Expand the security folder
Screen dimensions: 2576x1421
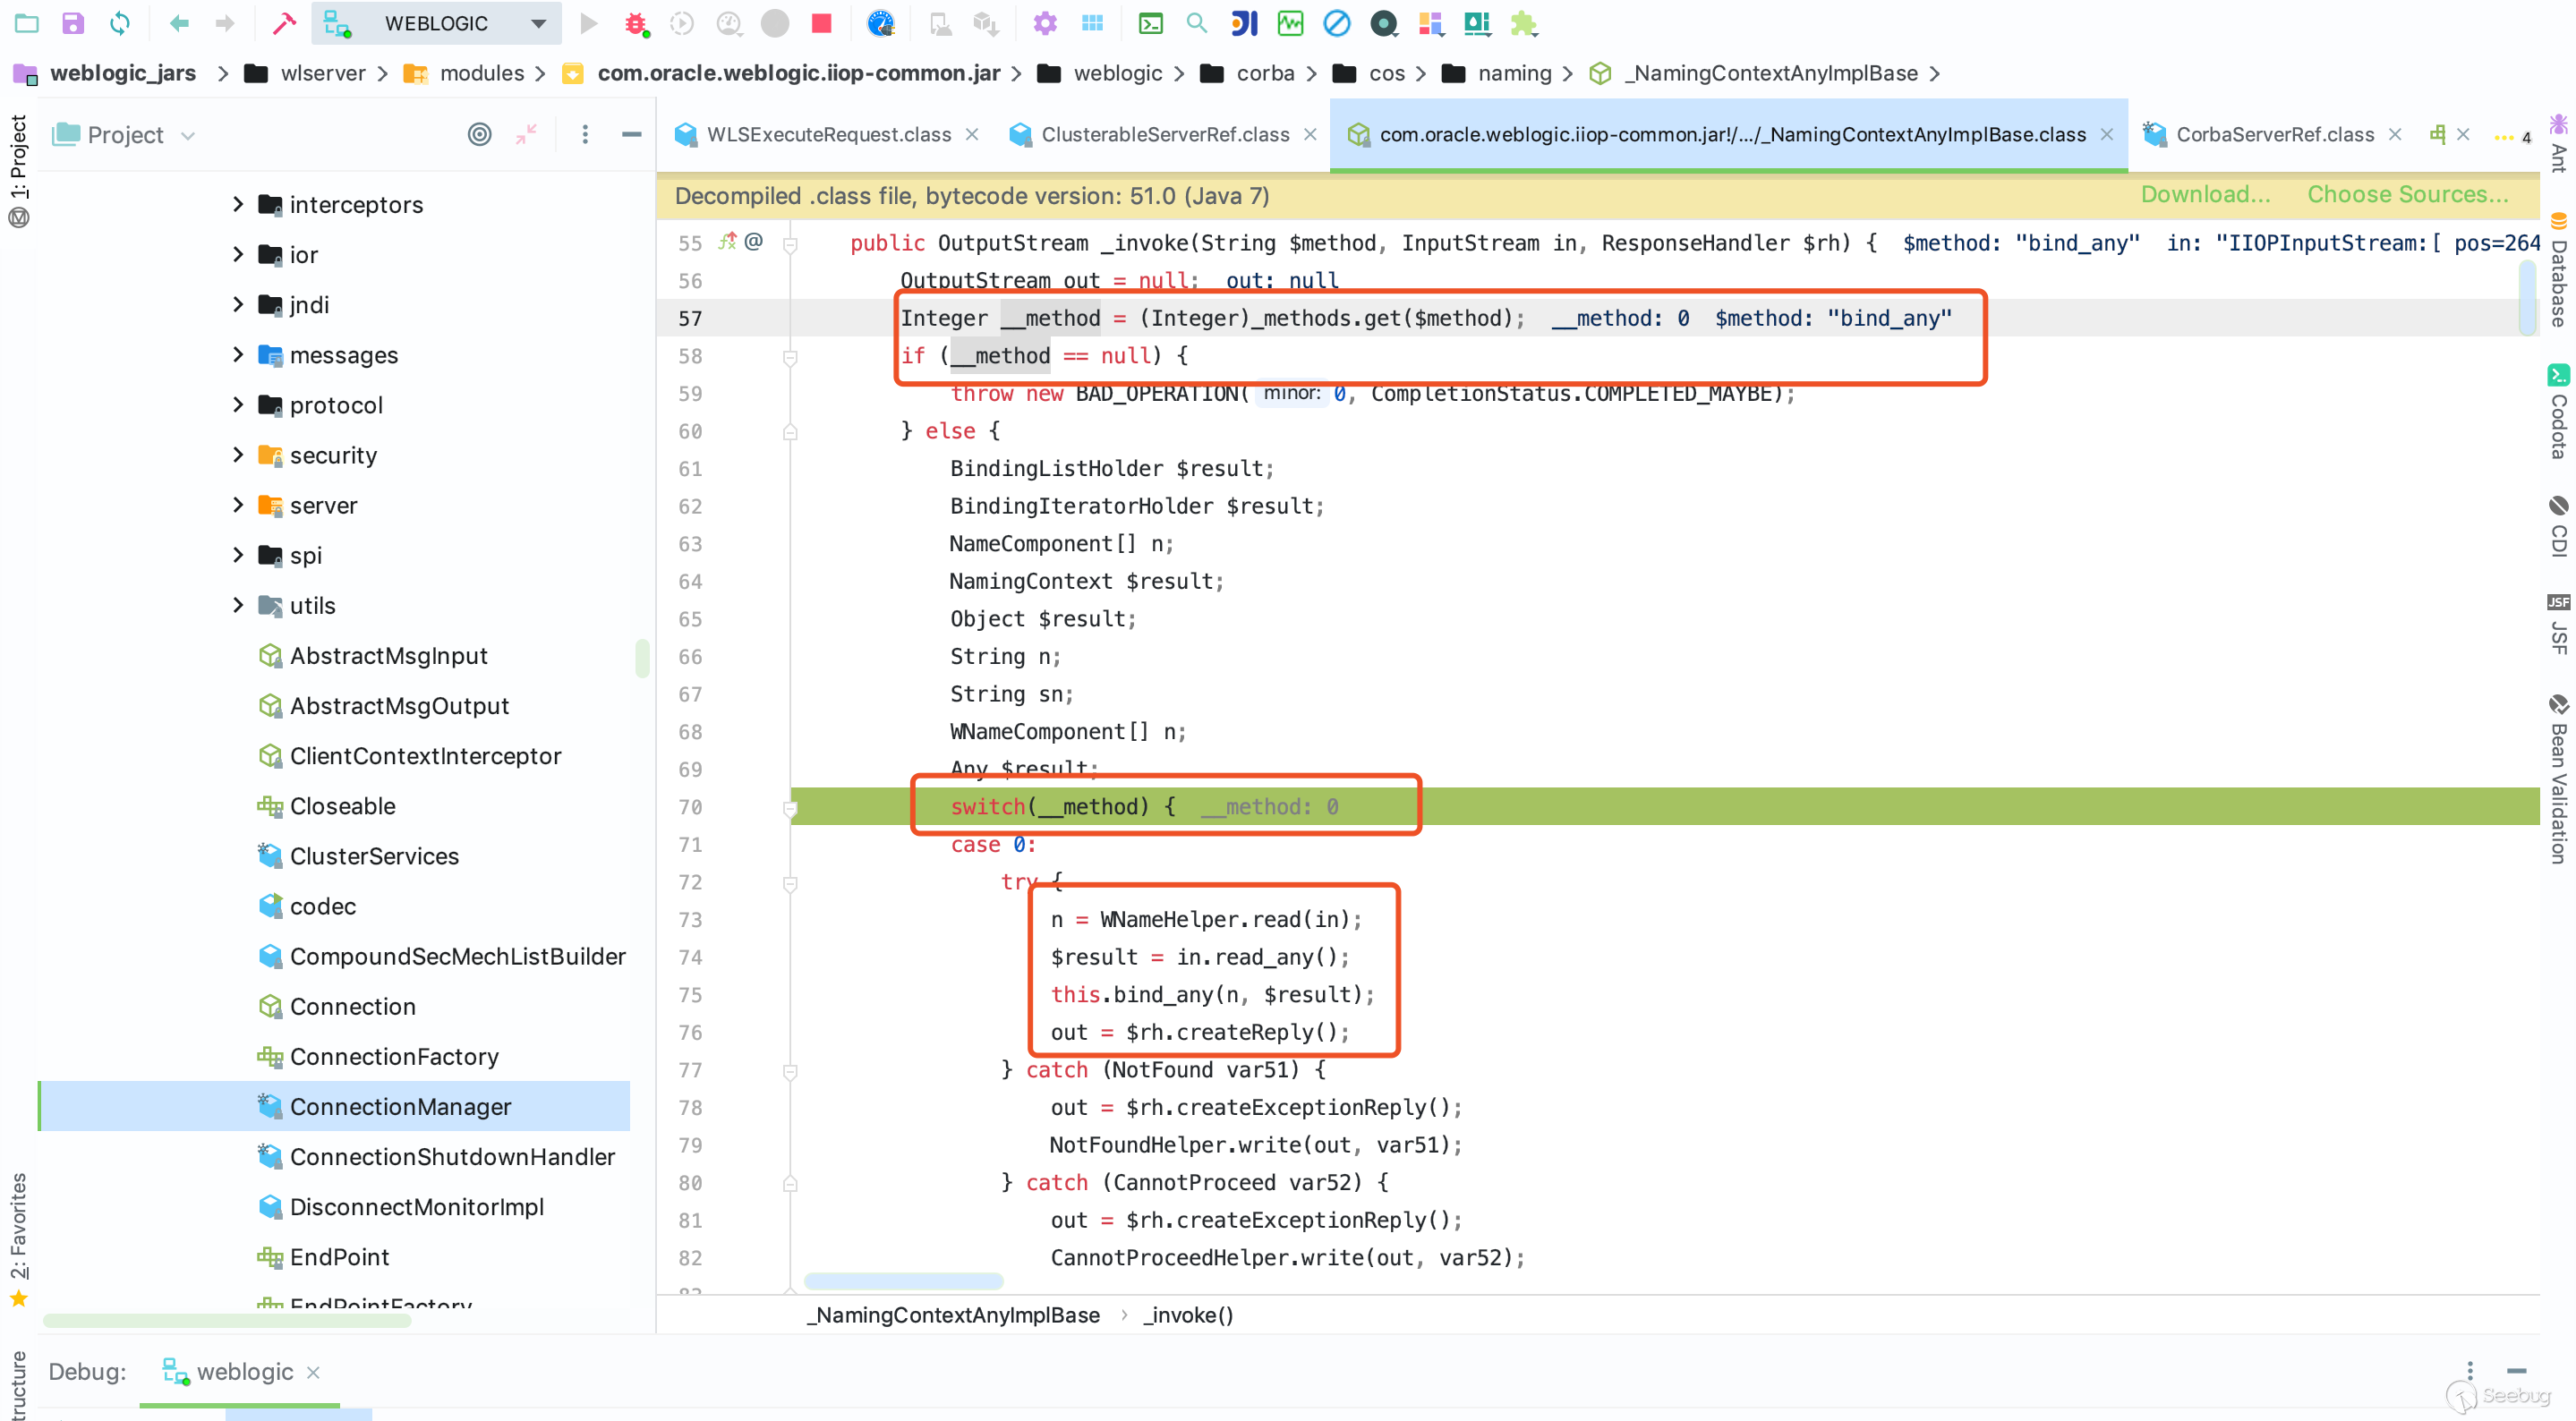(238, 455)
